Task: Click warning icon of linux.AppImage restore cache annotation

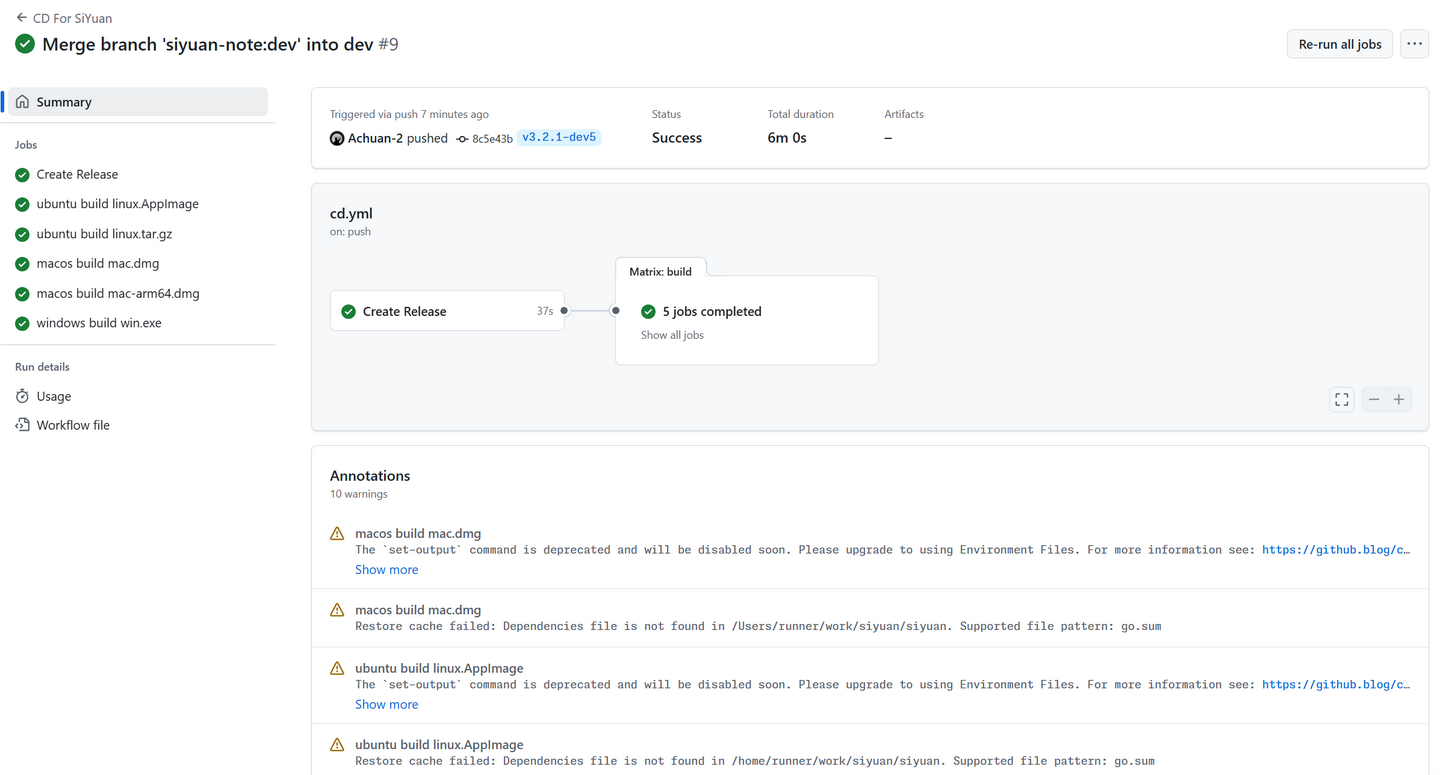Action: (x=337, y=745)
